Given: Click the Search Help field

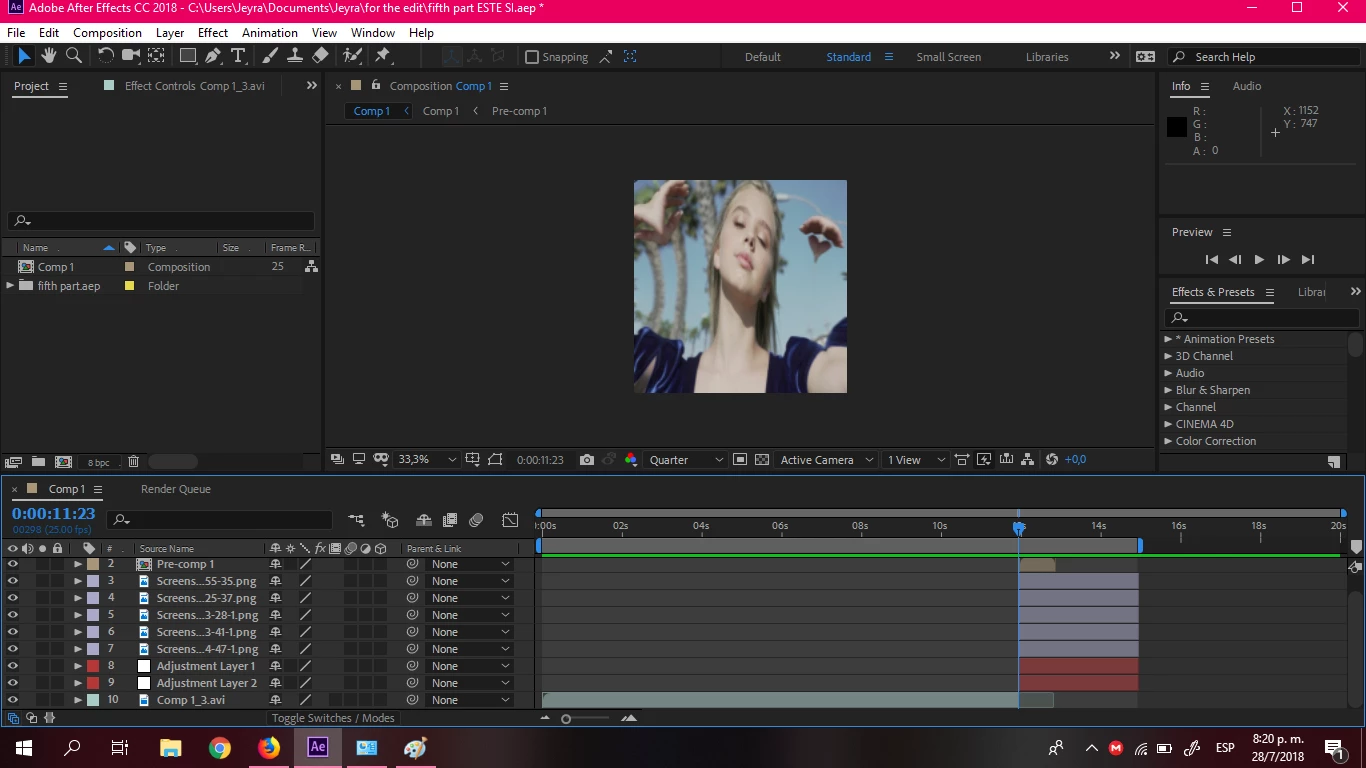Looking at the screenshot, I should (1262, 57).
